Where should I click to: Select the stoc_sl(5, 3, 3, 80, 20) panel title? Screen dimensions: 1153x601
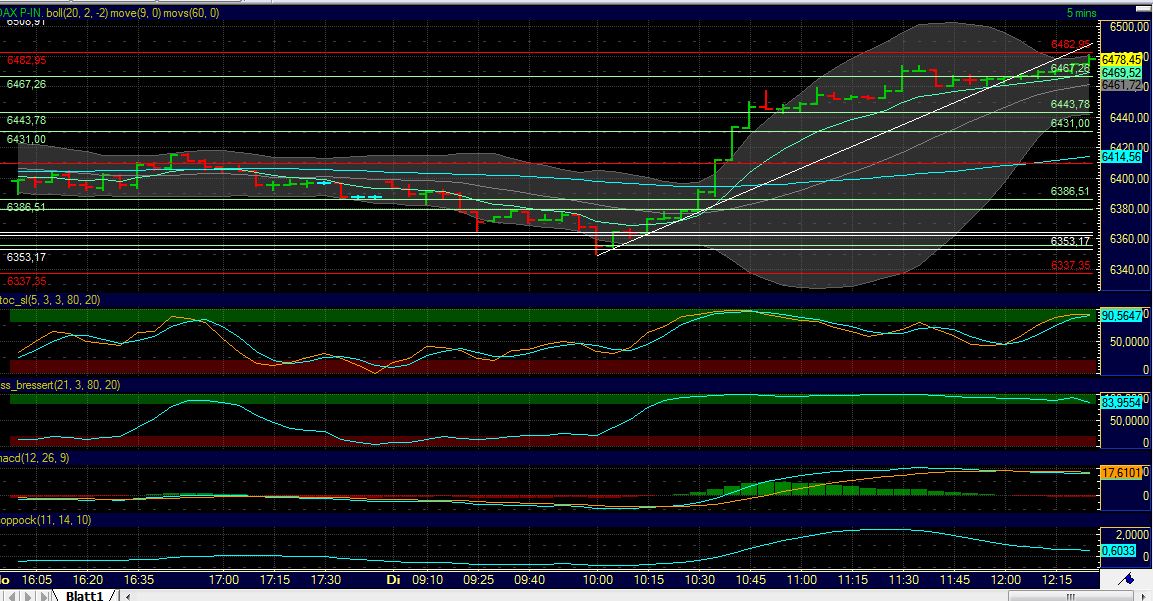click(x=52, y=298)
